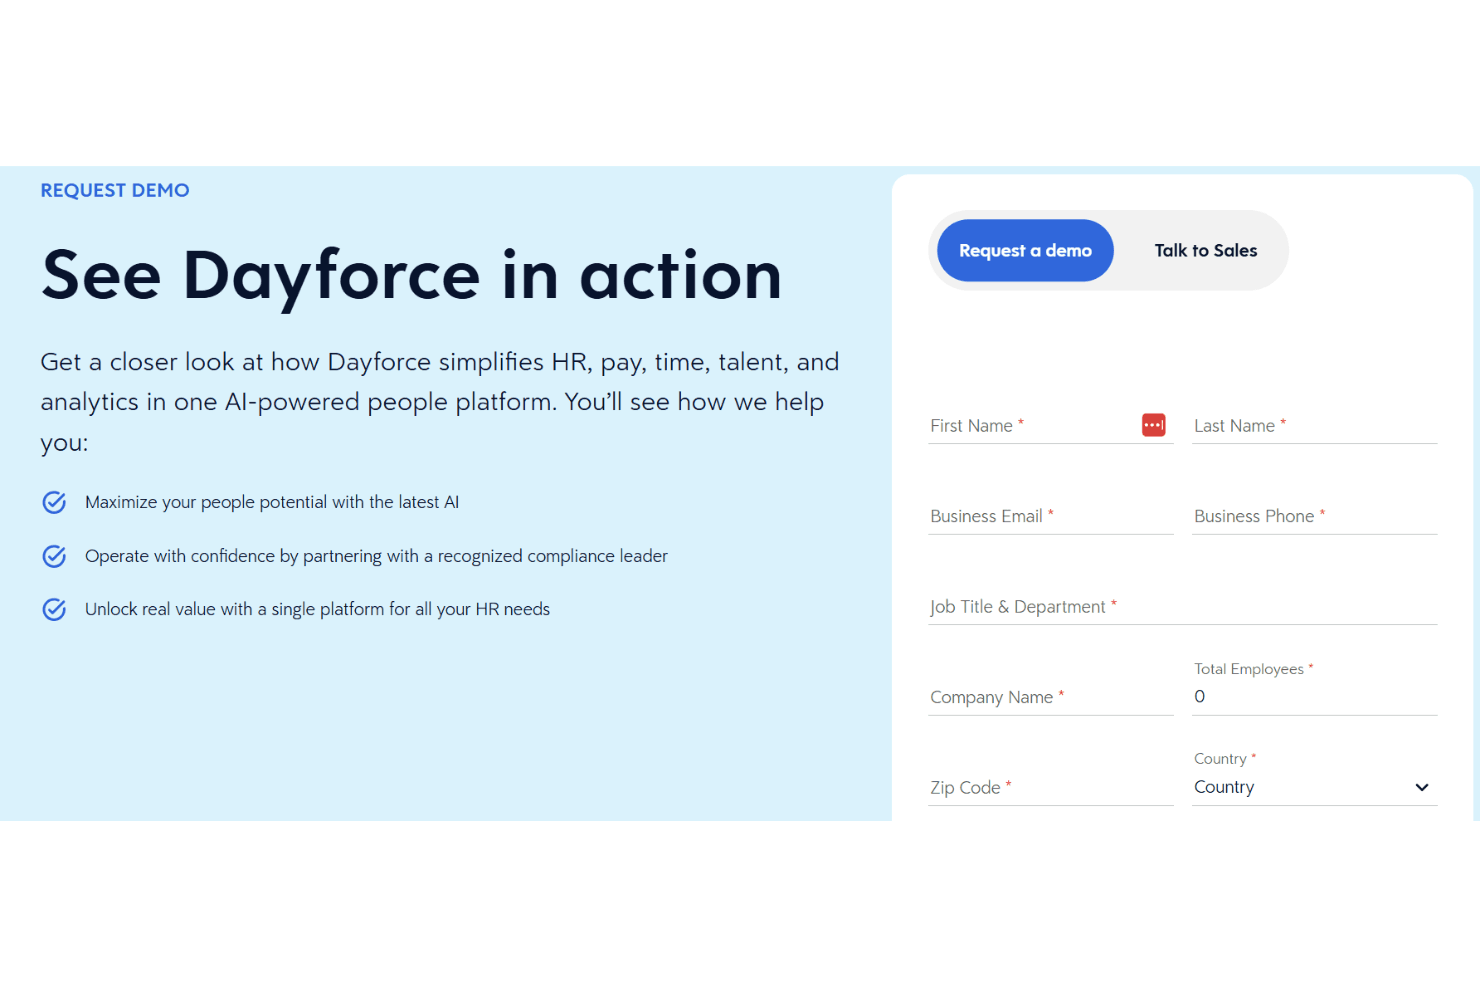
Task: Click the Company Name field
Action: [x=1050, y=697]
